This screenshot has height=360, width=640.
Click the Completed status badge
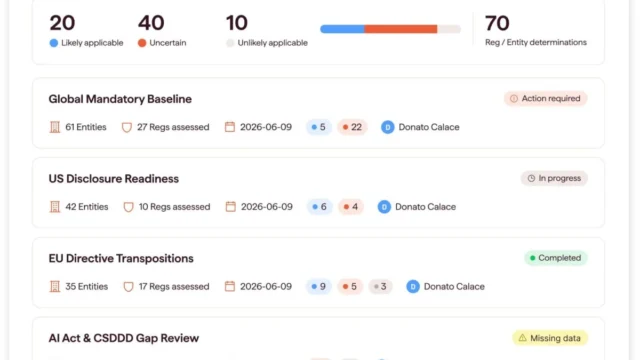click(x=556, y=258)
